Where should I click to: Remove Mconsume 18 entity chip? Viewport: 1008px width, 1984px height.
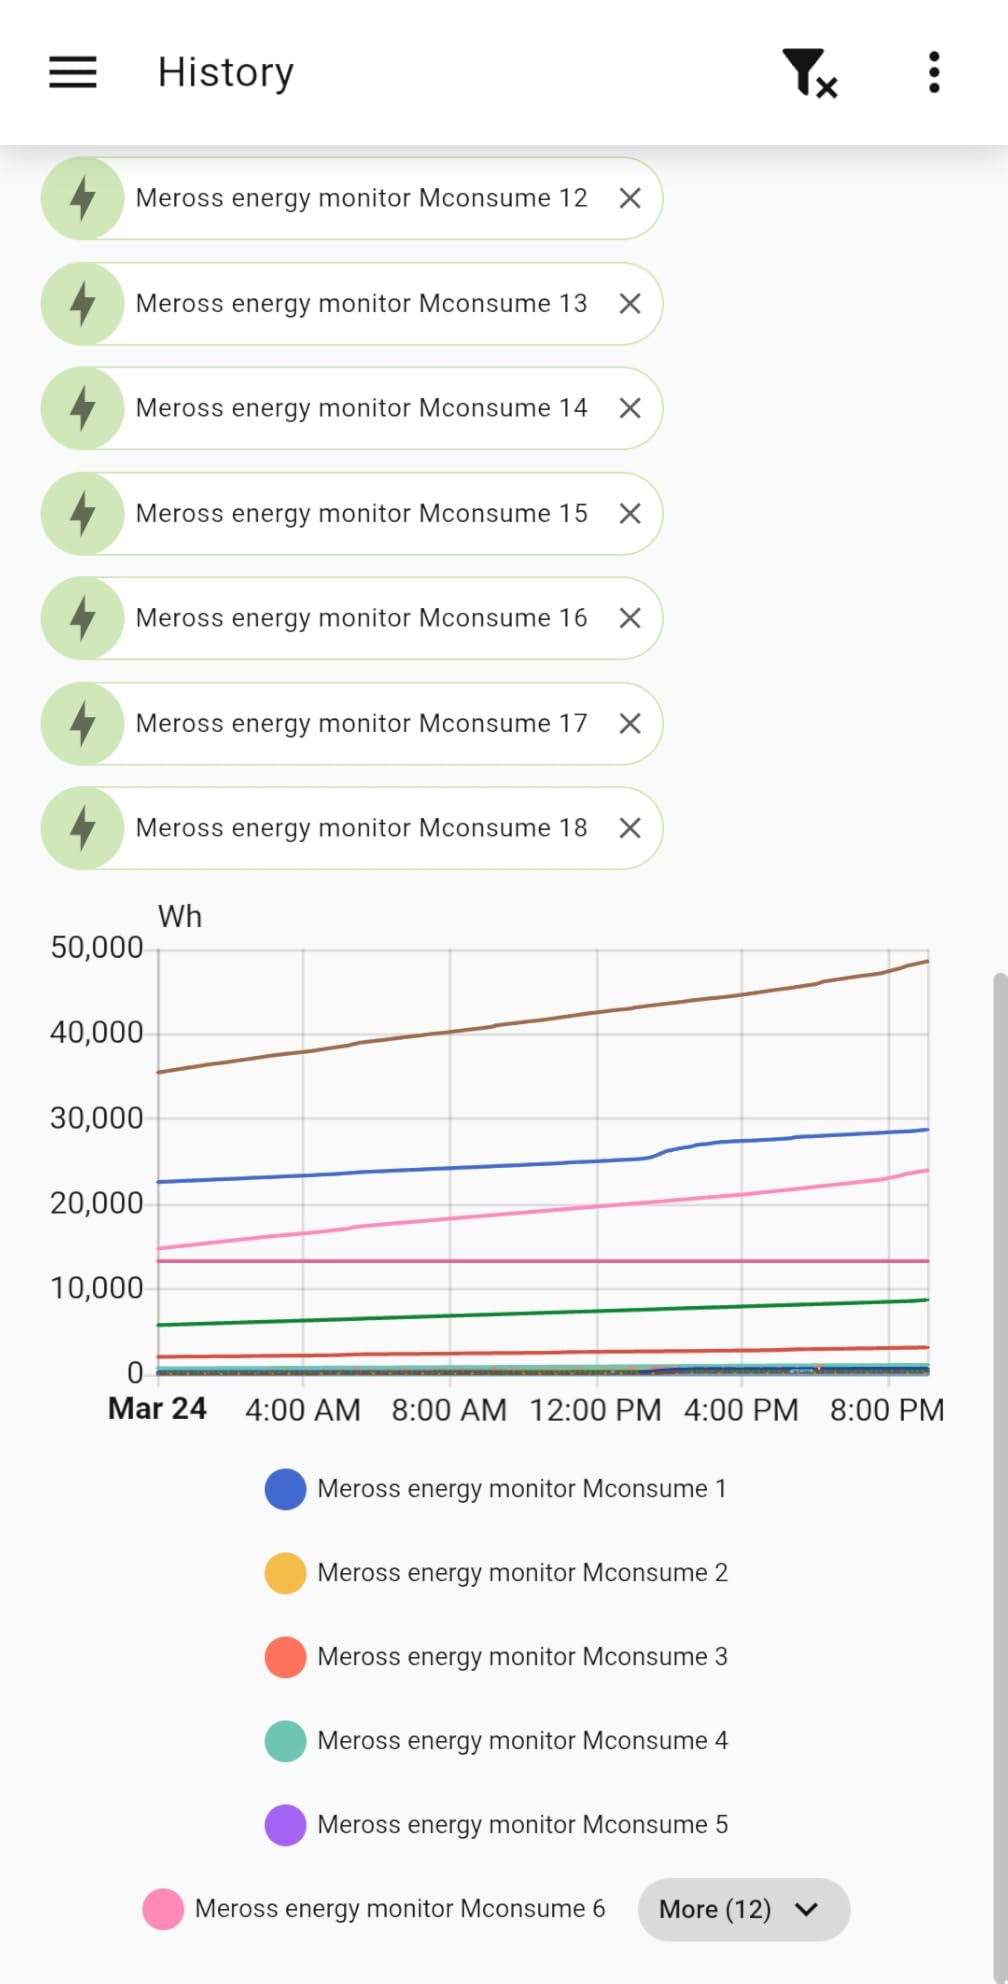tap(630, 828)
